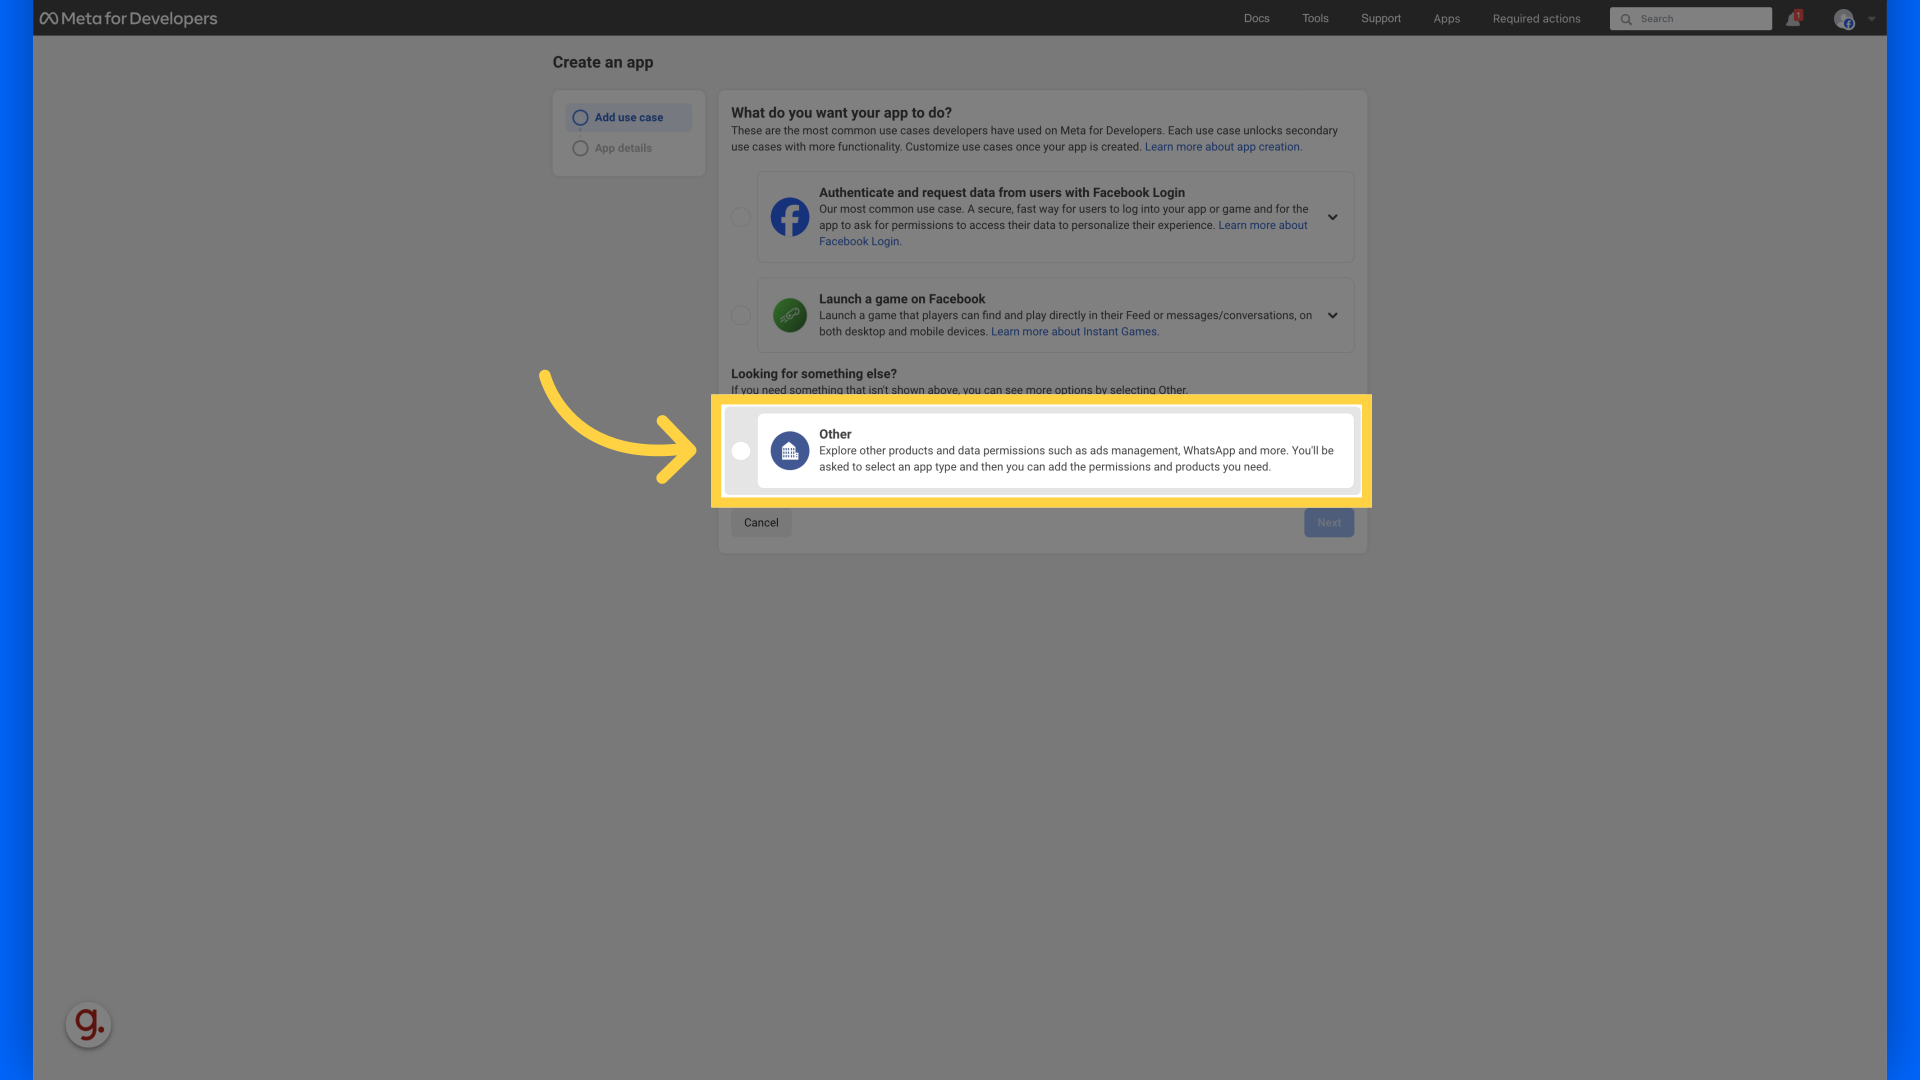Screen dimensions: 1920x1080
Task: Click the green Instant Games icon
Action: tap(789, 315)
